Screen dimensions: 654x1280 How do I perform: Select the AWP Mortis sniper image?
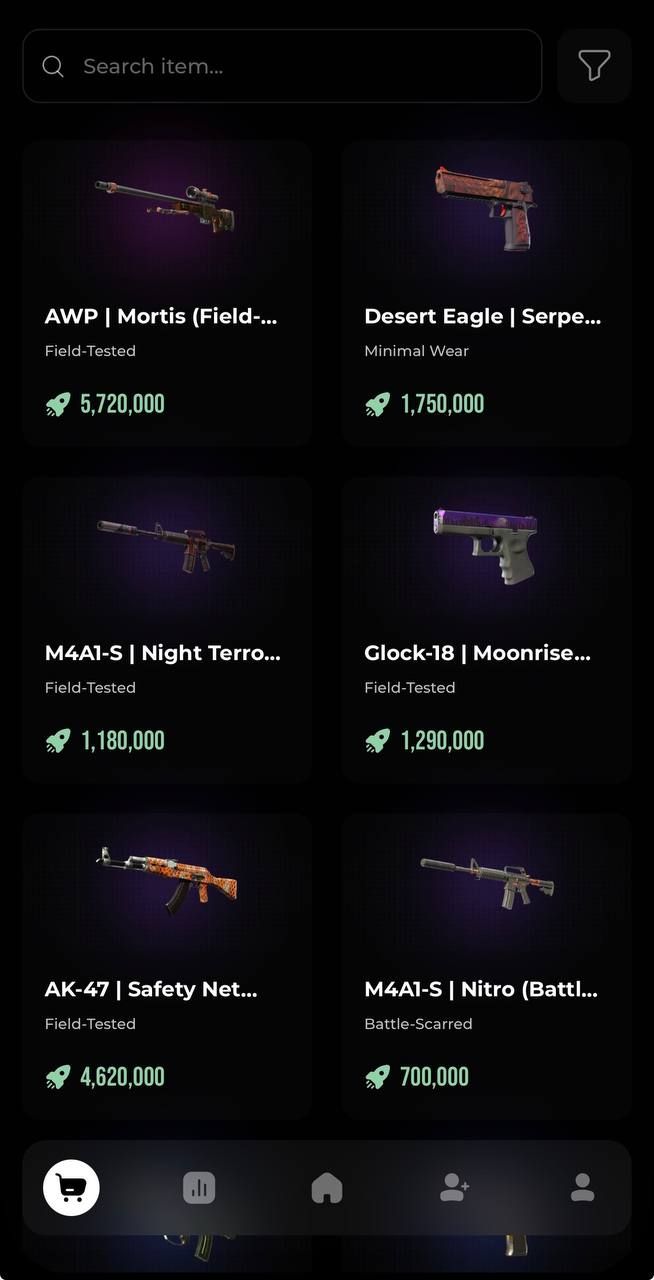(x=165, y=205)
